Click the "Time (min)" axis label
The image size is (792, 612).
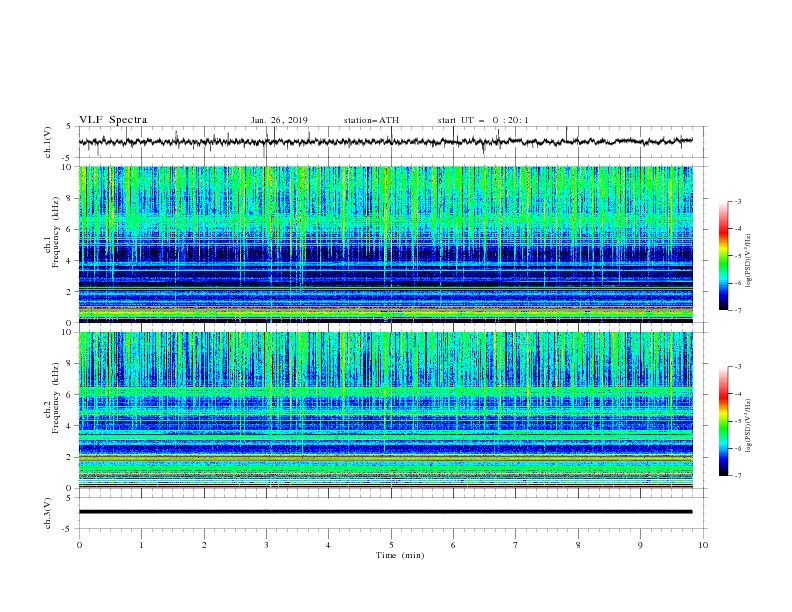400,555
